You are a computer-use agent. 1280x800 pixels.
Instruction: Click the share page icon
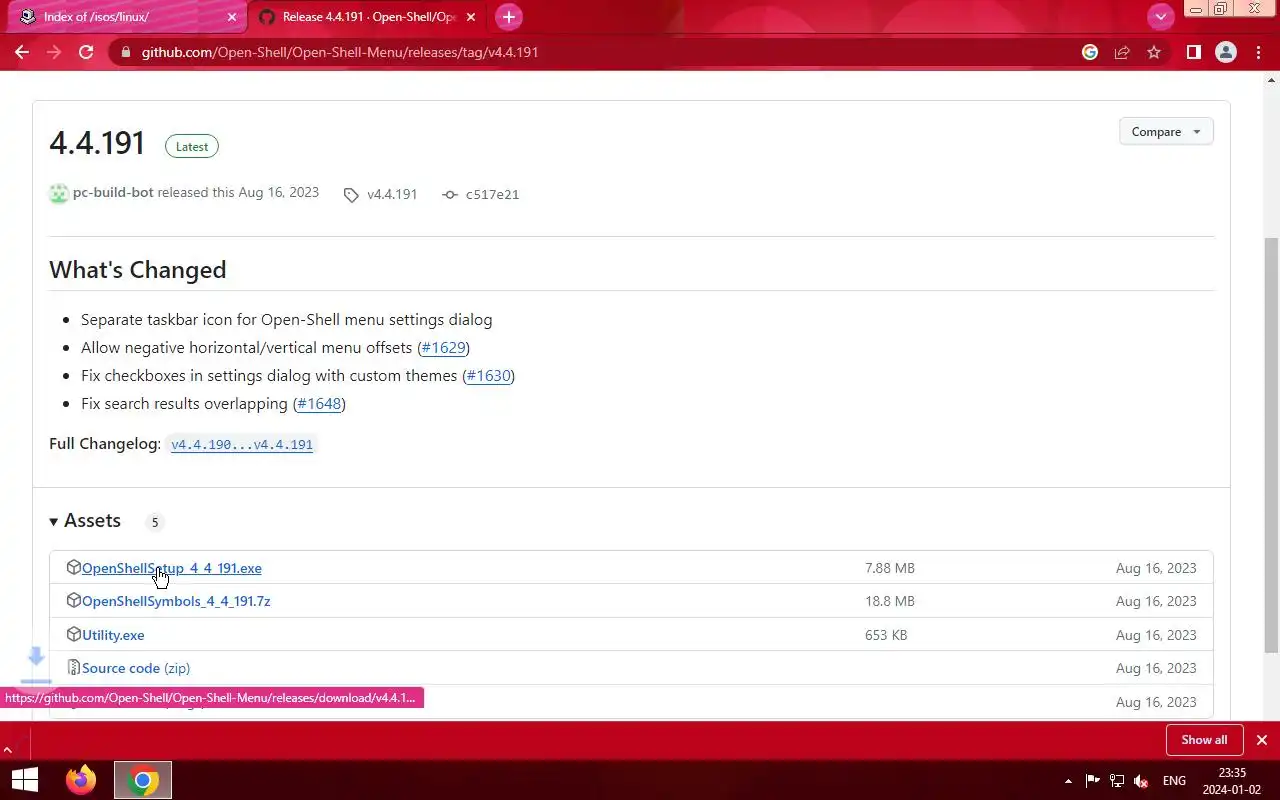pyautogui.click(x=1122, y=52)
